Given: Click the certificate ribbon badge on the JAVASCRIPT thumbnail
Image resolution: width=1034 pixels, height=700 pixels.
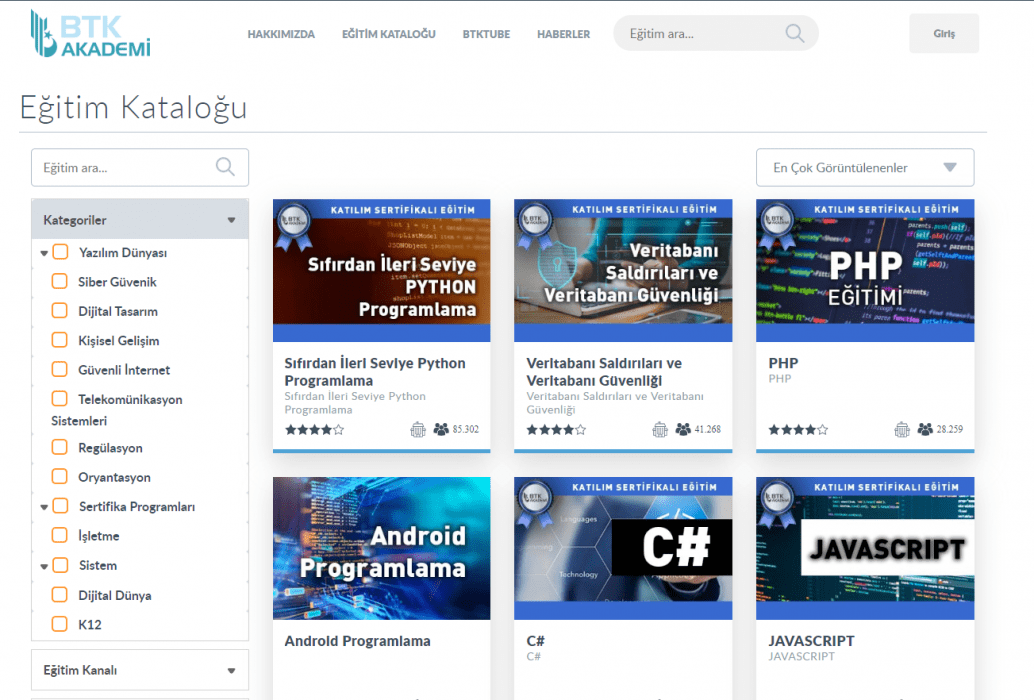Looking at the screenshot, I should [x=776, y=504].
